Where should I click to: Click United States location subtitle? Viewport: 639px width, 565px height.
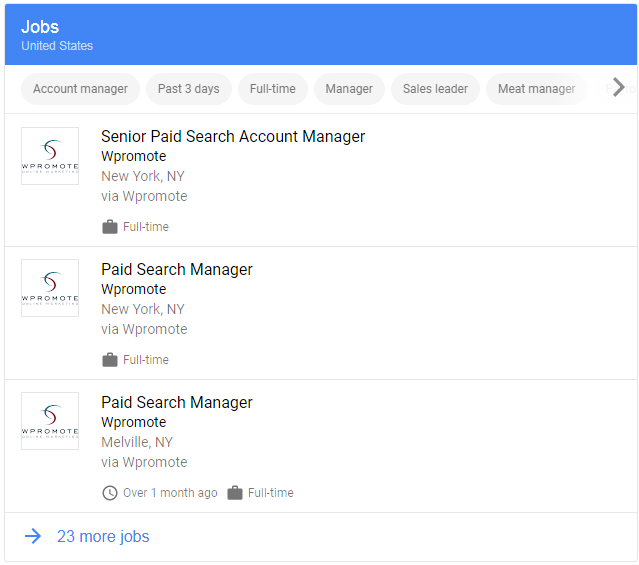[x=57, y=46]
